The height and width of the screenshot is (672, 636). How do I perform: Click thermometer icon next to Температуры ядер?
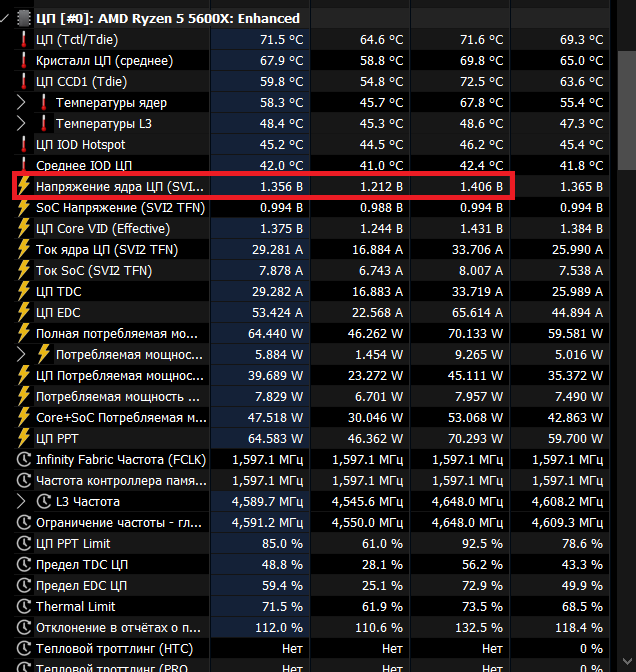click(x=43, y=102)
